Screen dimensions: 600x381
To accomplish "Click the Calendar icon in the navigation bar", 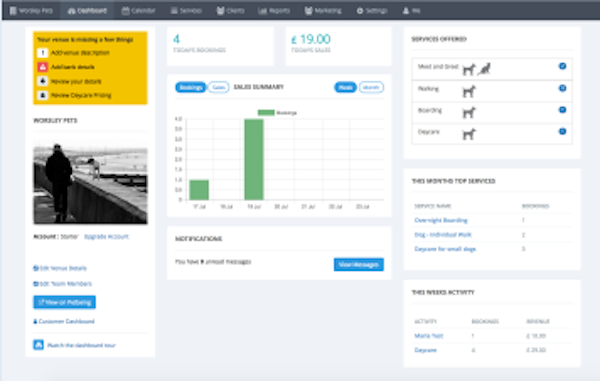I will 126,11.
